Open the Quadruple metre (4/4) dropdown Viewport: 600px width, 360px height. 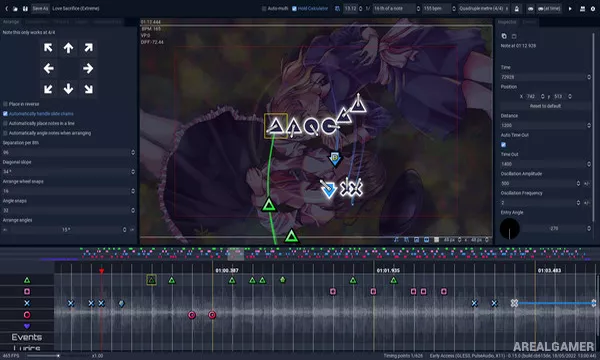coord(484,8)
